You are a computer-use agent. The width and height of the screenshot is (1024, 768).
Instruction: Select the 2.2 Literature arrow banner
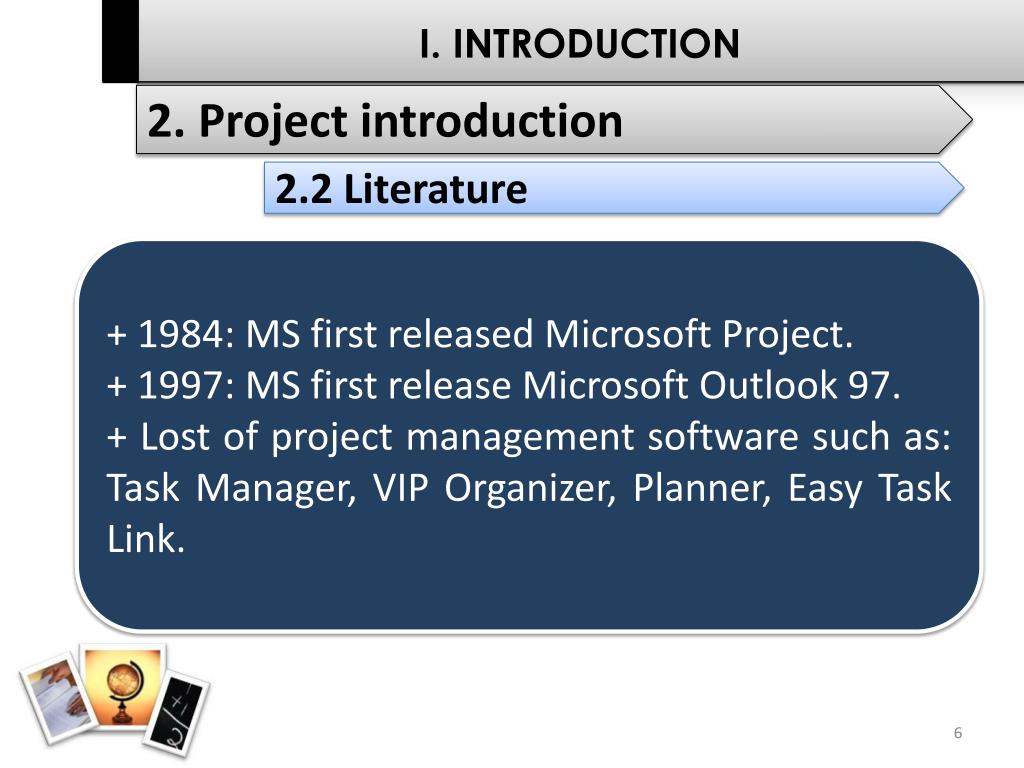tap(614, 189)
